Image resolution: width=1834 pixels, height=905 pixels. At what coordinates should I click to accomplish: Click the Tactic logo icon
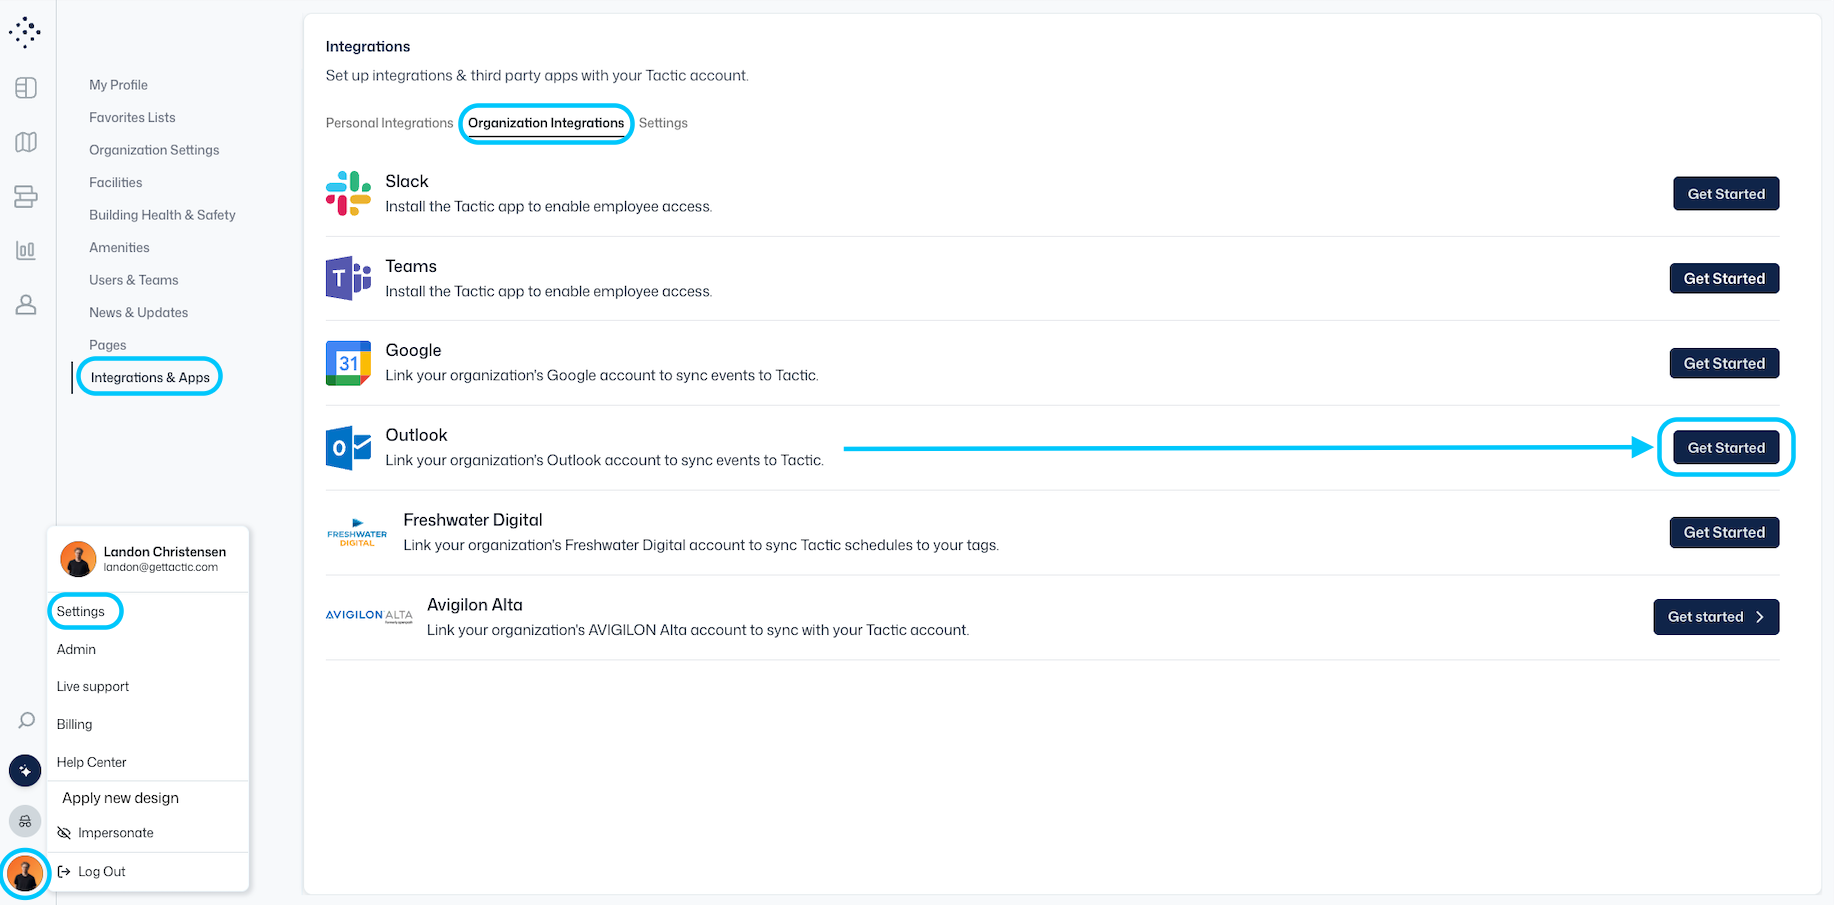coord(25,33)
